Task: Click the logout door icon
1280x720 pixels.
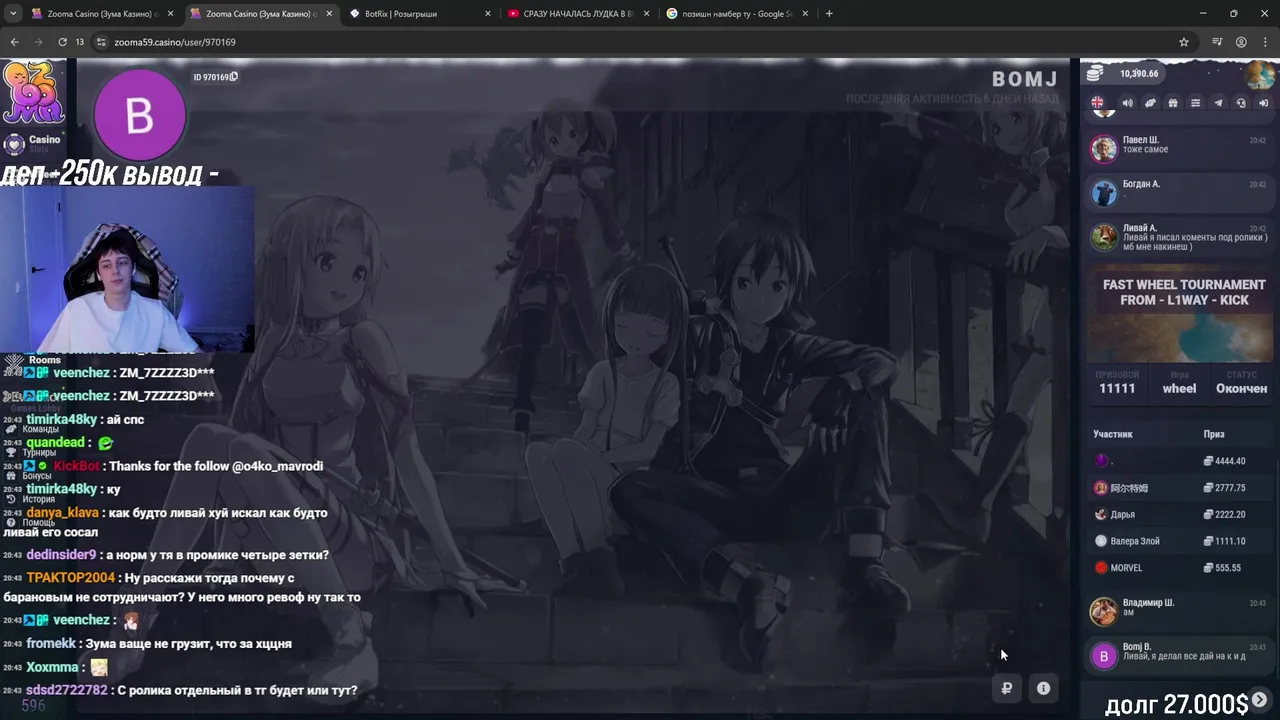Action: point(1263,103)
